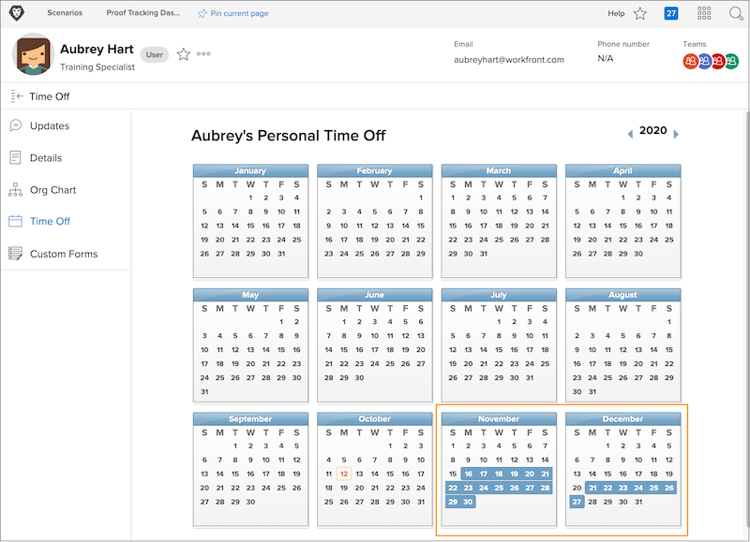Open the Org Chart section
The height and width of the screenshot is (542, 750).
point(53,190)
